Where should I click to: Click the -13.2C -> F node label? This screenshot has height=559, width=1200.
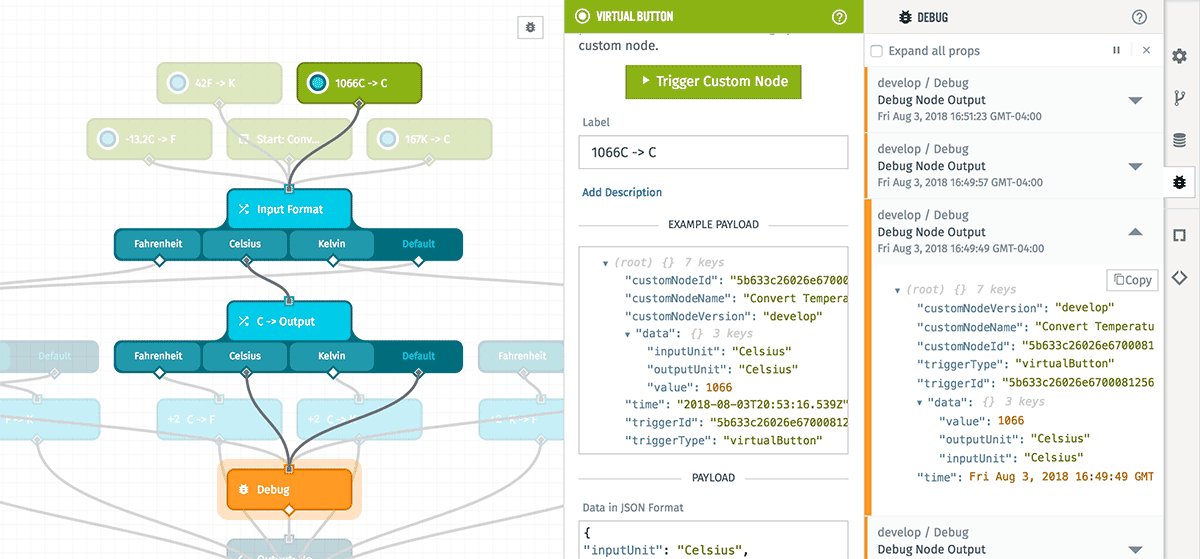pyautogui.click(x=152, y=140)
